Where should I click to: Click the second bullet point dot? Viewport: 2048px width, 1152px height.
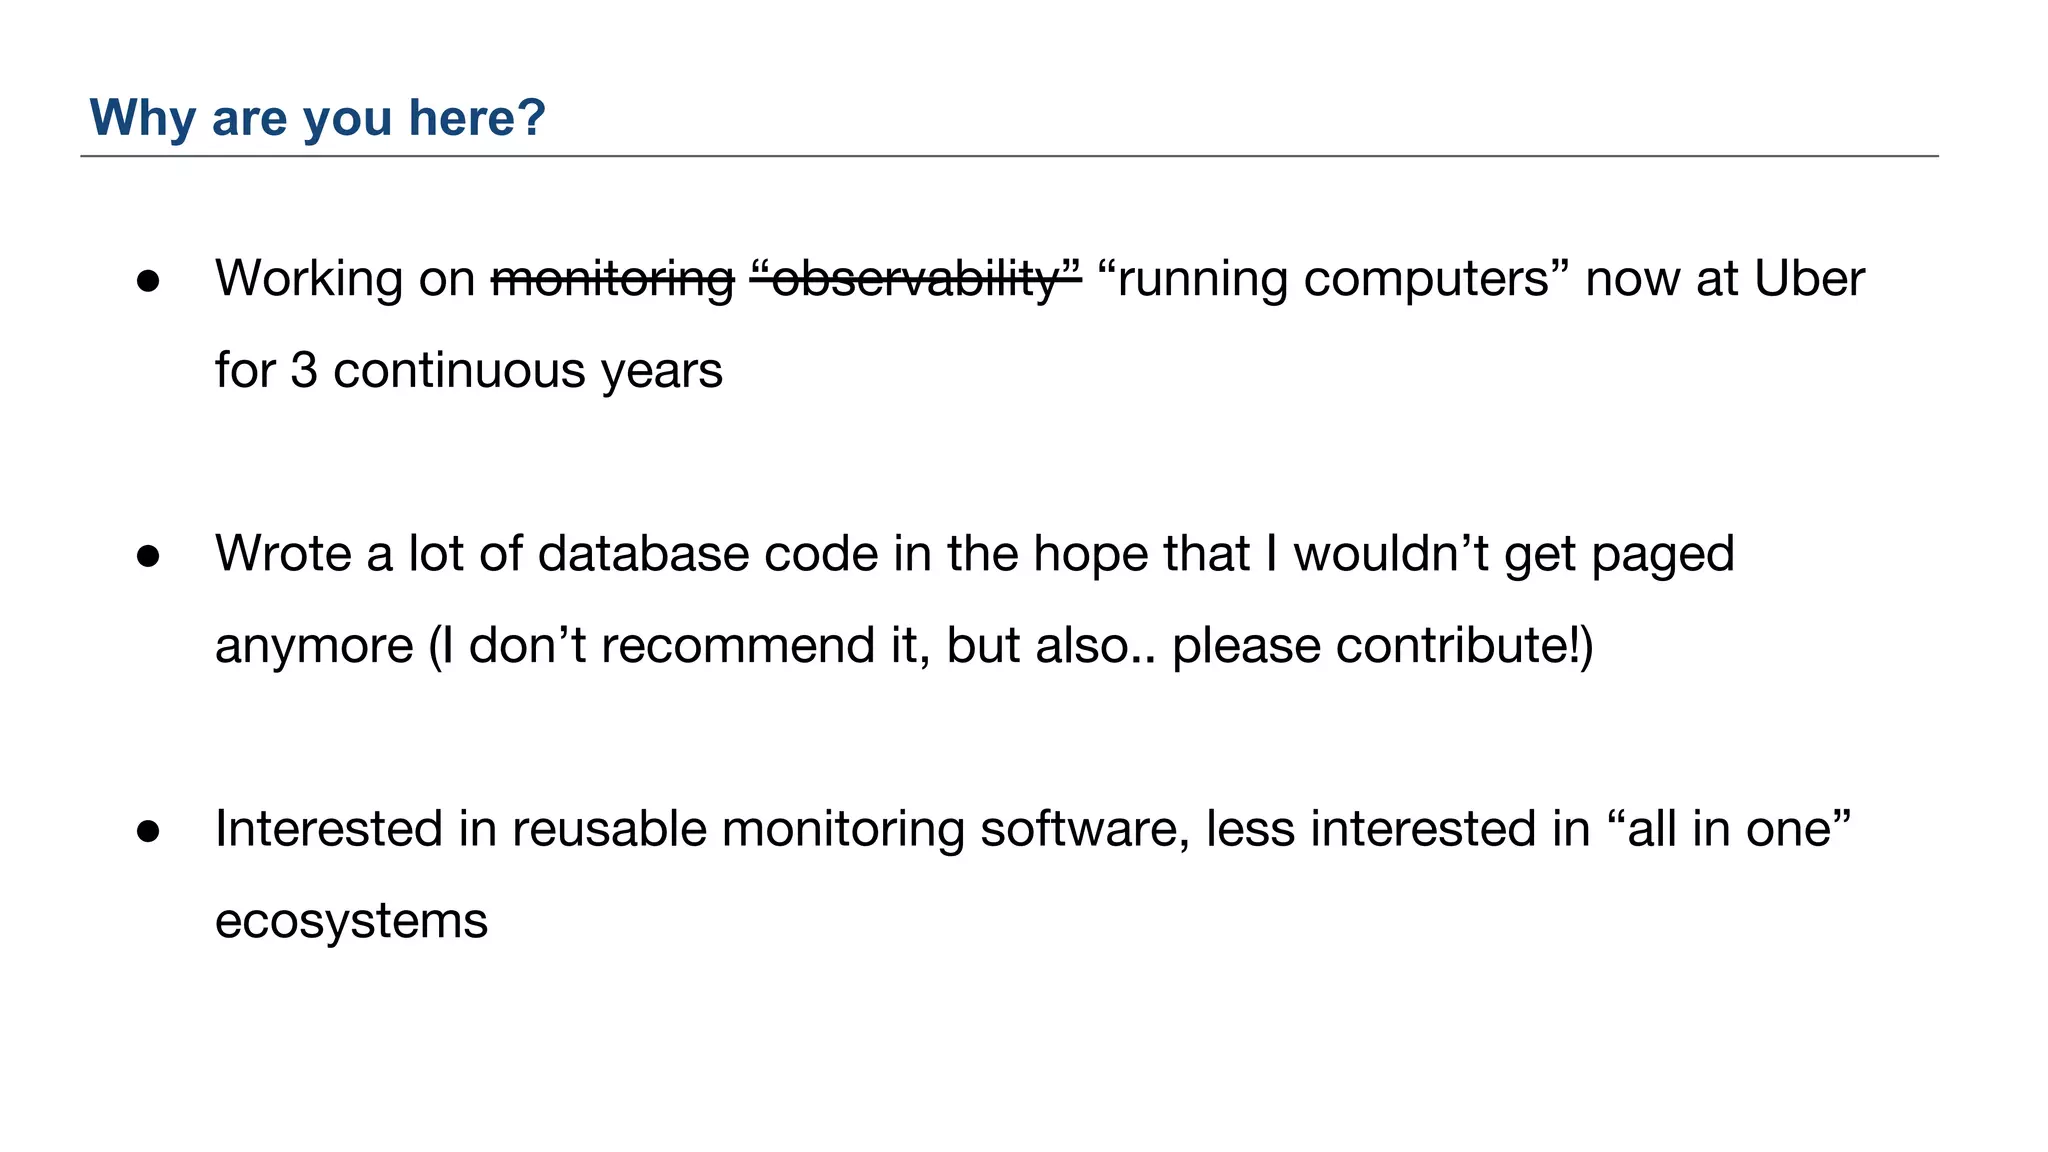pos(149,556)
